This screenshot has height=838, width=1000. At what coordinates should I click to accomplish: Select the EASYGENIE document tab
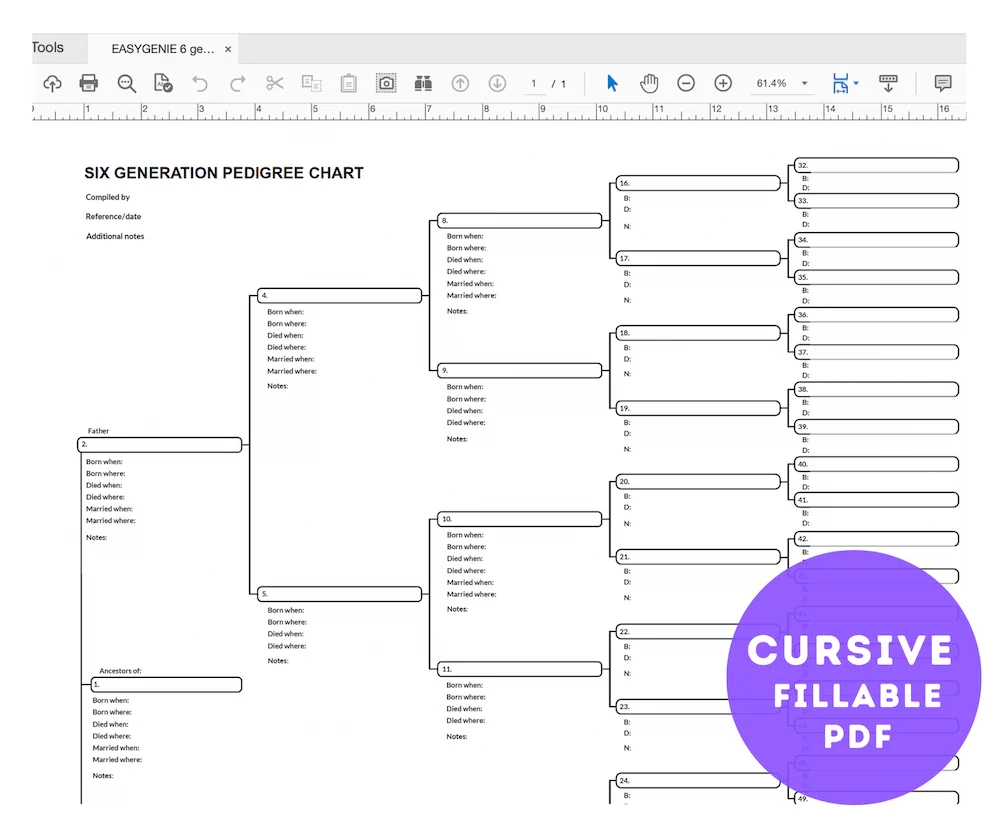coord(160,47)
